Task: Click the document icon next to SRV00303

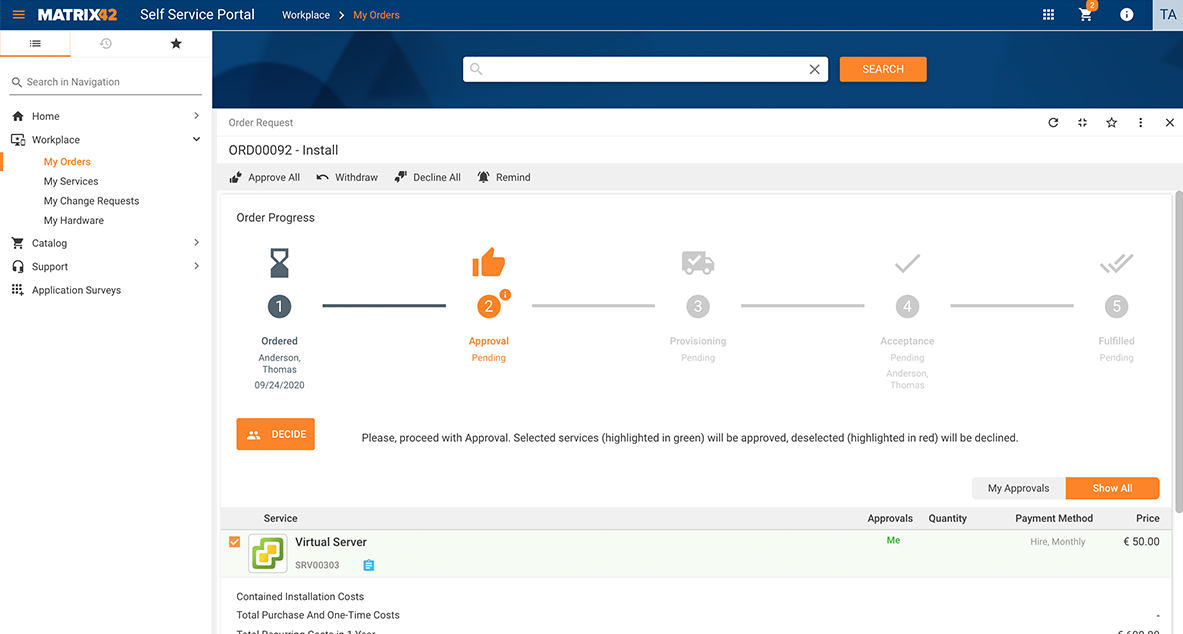Action: (x=368, y=564)
